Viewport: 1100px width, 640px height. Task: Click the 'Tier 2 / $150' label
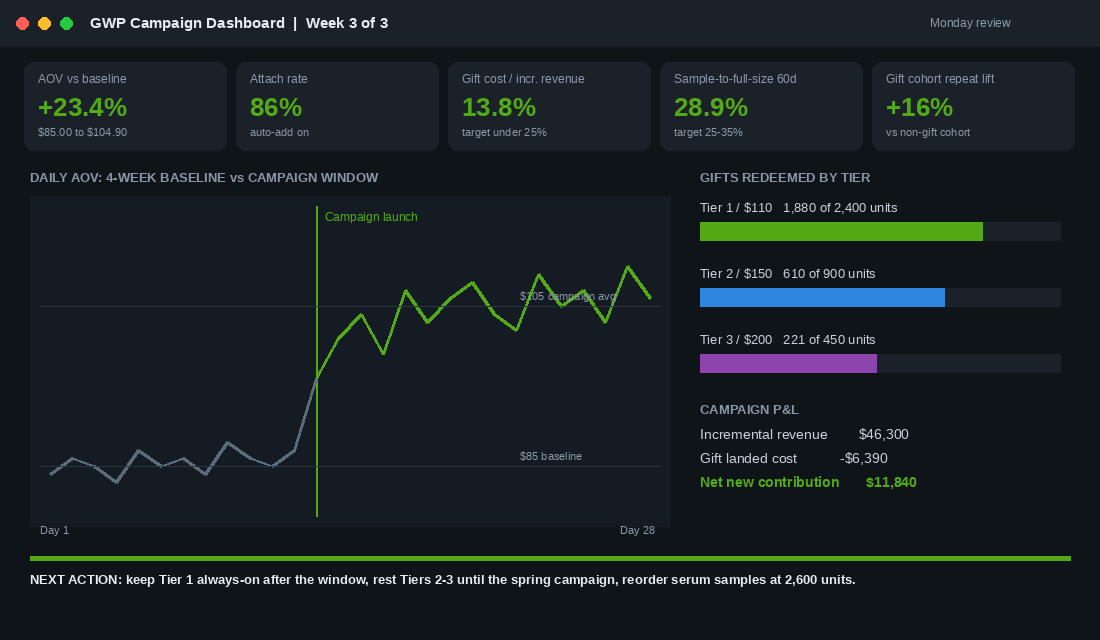coord(736,274)
